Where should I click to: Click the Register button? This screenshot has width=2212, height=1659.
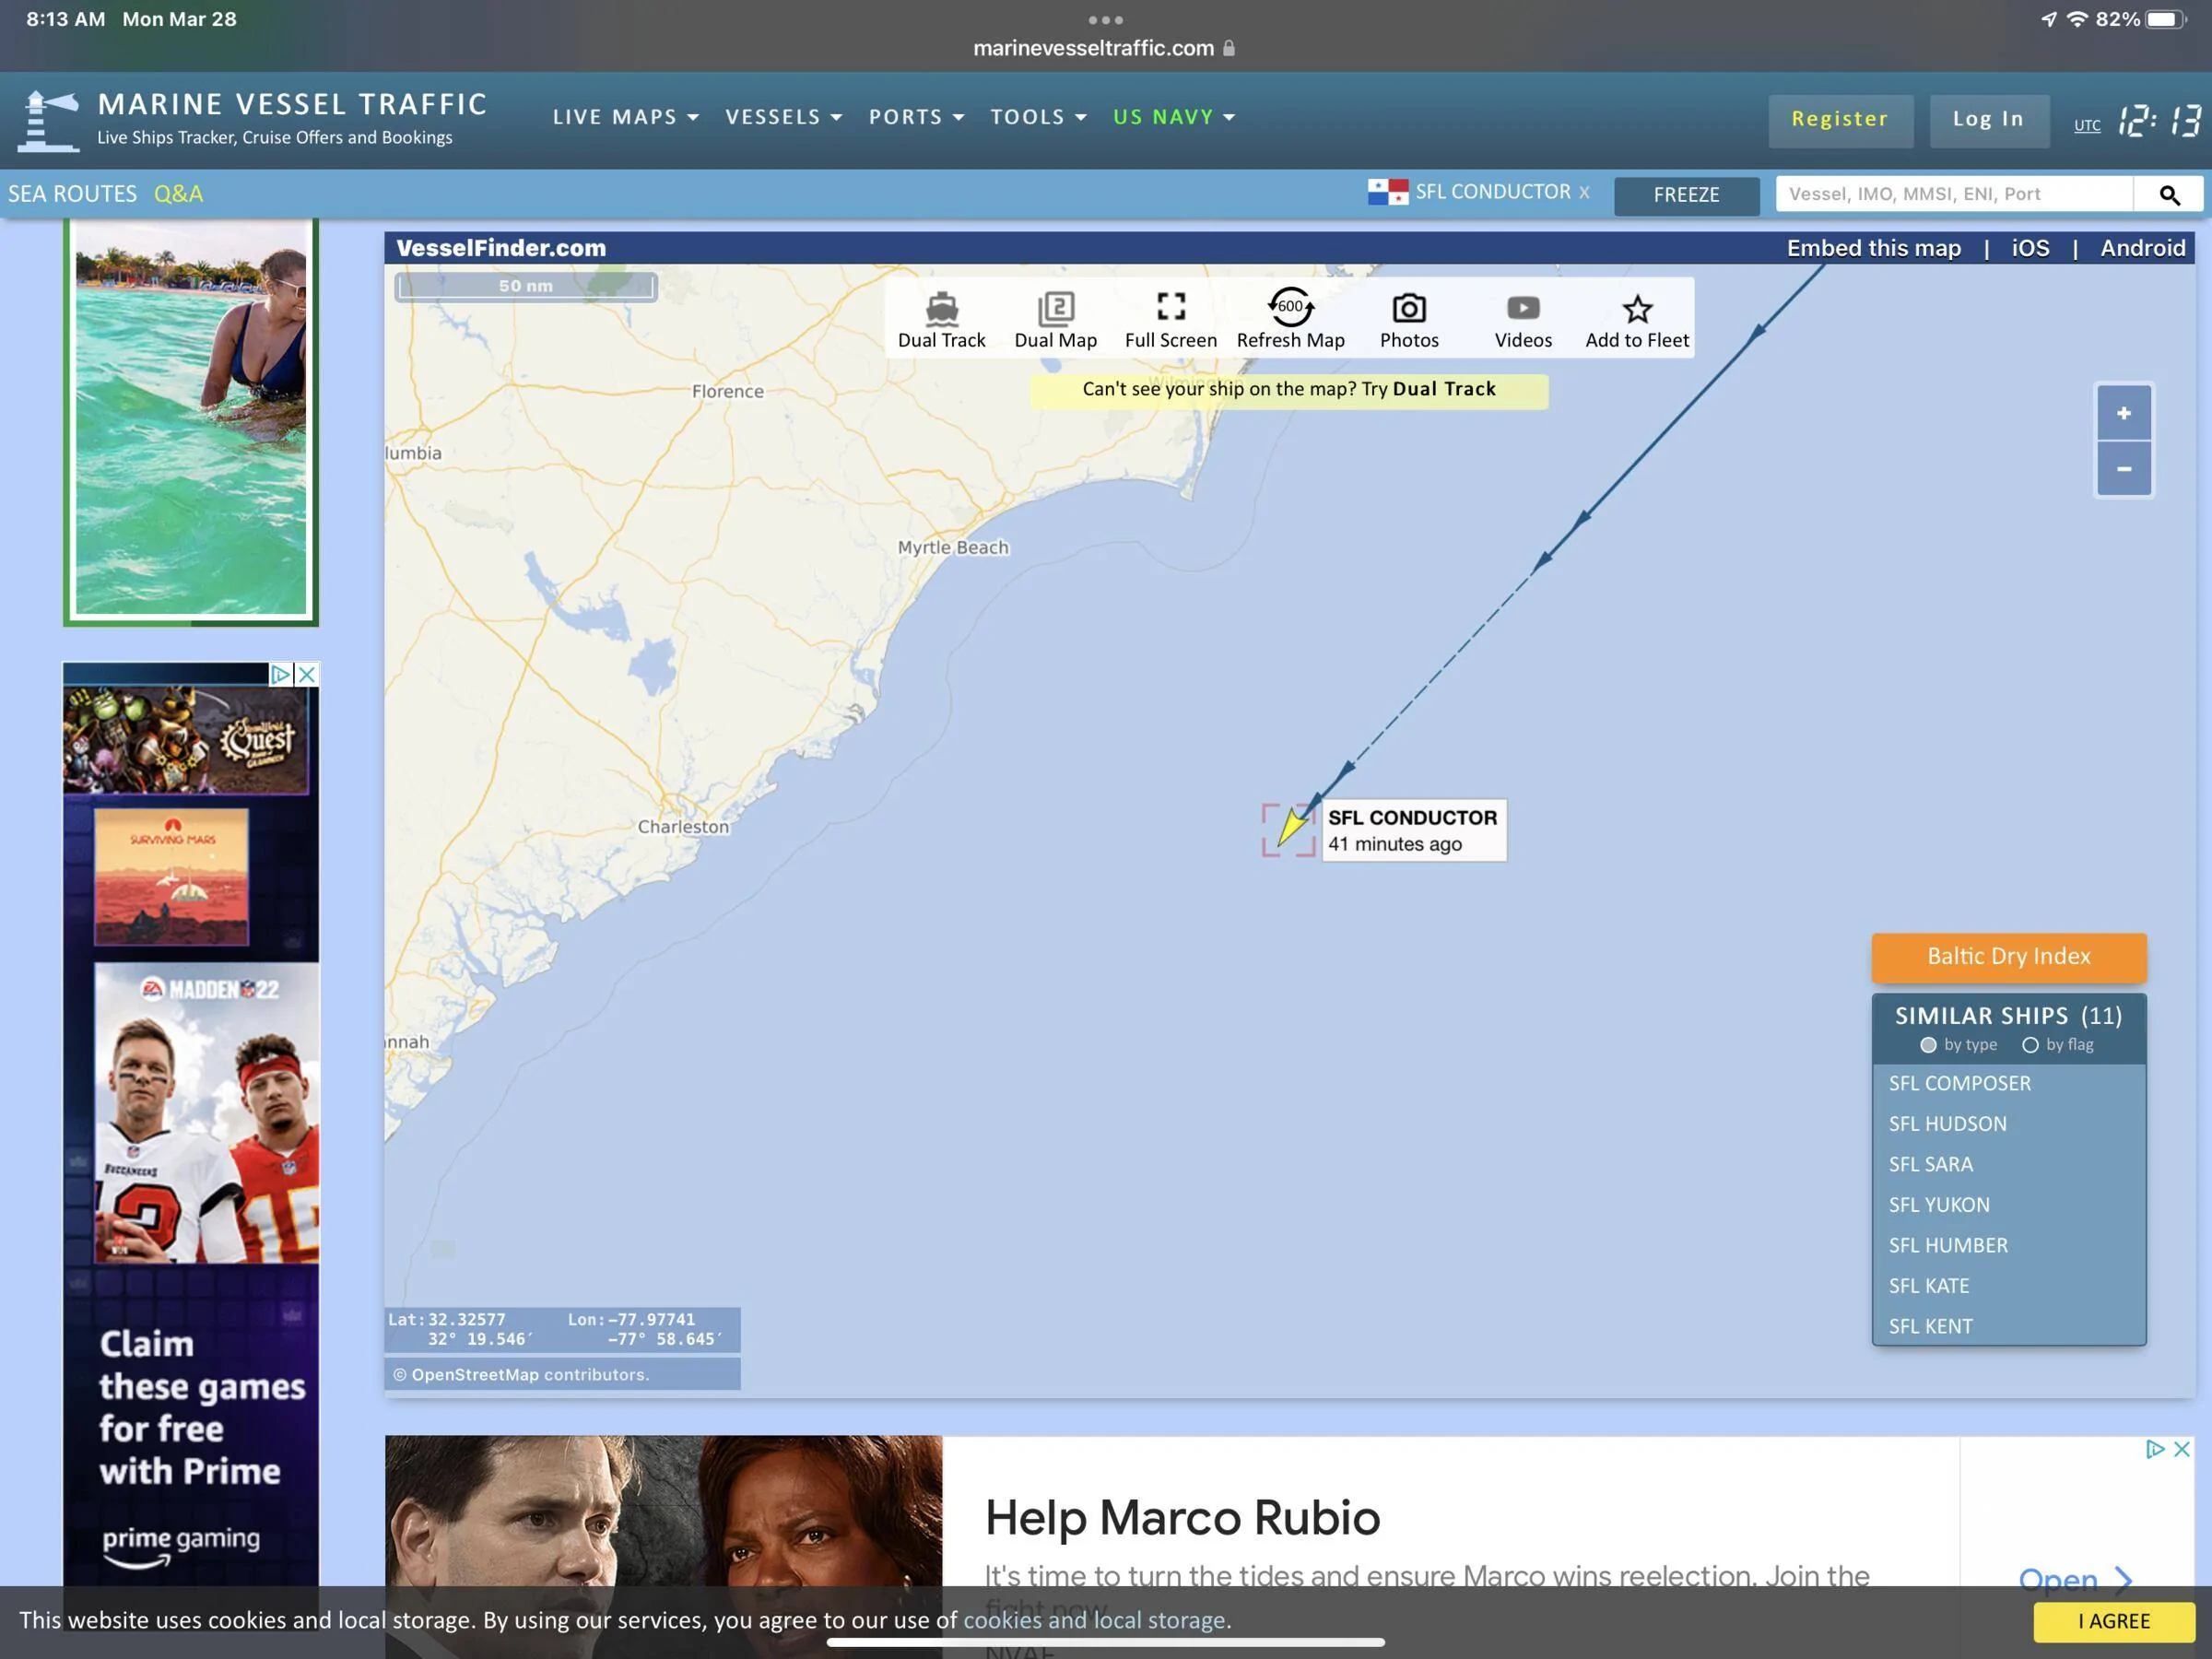pyautogui.click(x=1840, y=121)
